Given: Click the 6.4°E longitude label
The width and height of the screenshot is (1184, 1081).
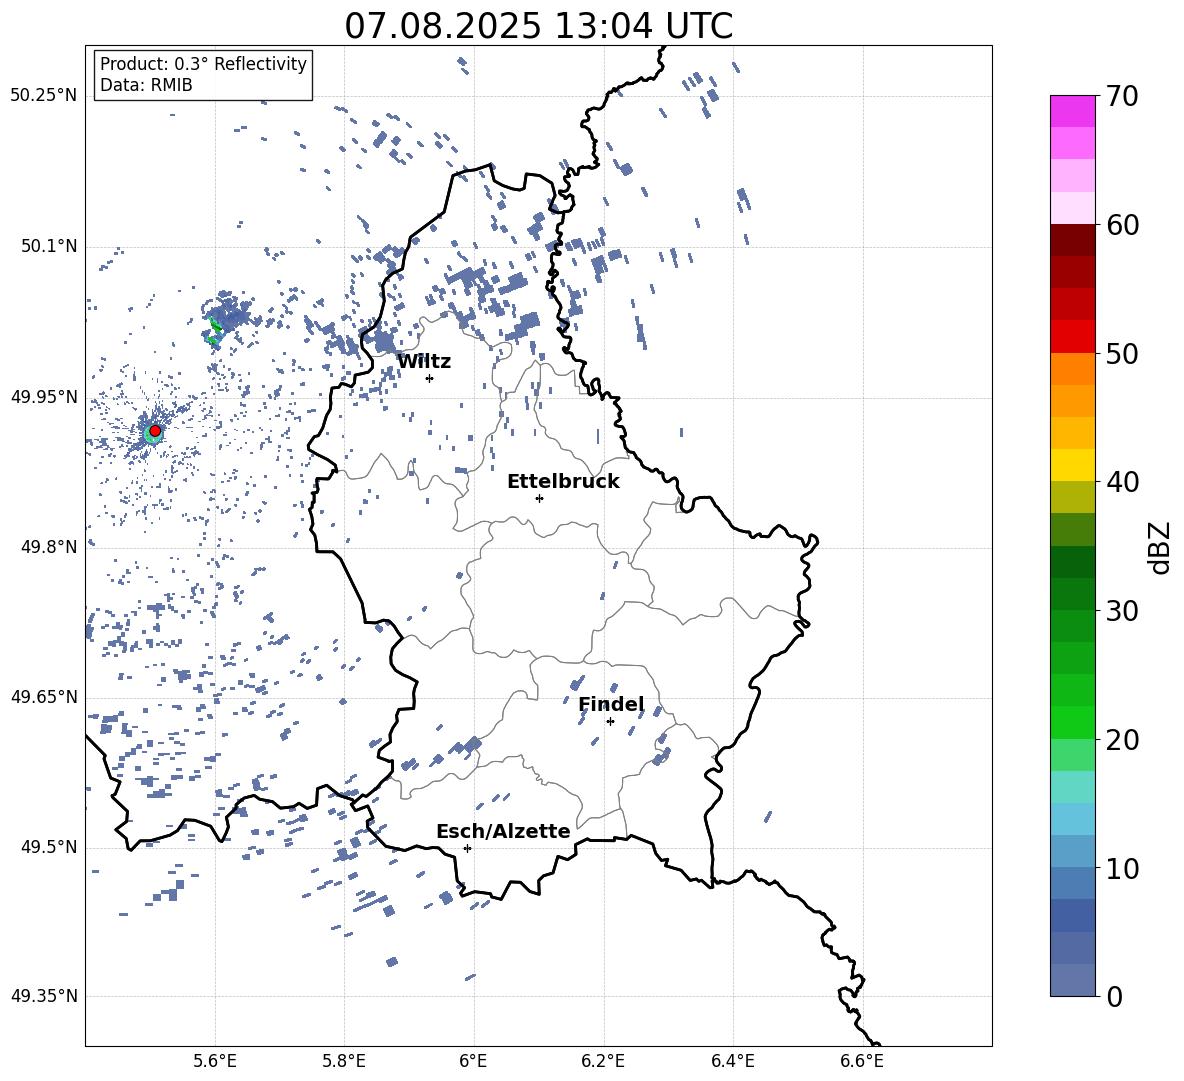Looking at the screenshot, I should [732, 1061].
